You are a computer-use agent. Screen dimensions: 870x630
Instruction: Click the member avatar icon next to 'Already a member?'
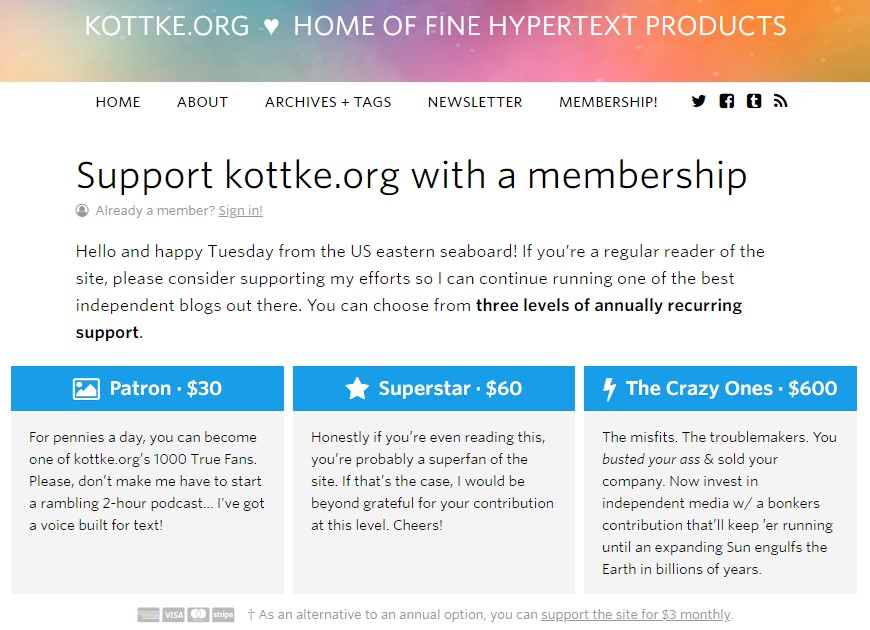coord(81,210)
